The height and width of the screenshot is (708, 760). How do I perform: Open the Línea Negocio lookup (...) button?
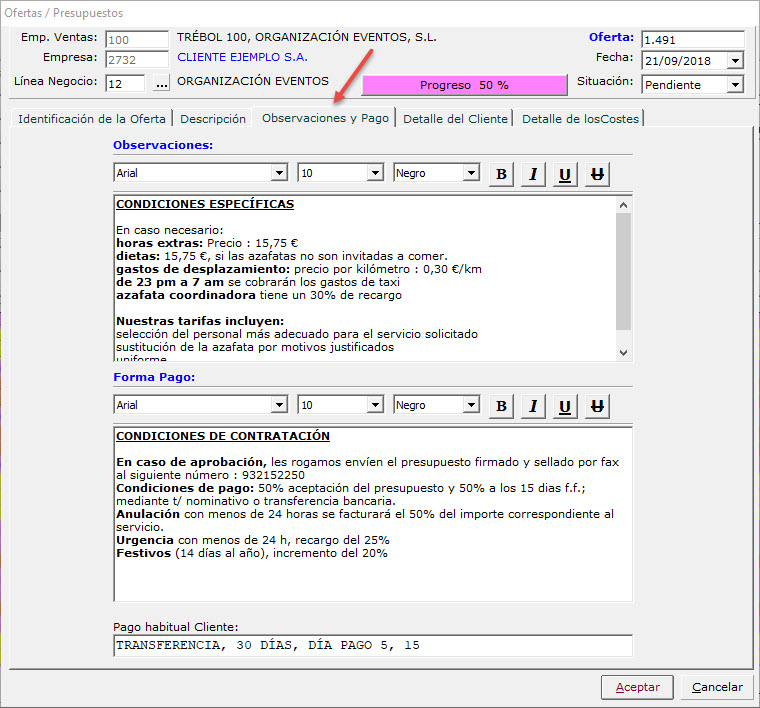pos(161,83)
